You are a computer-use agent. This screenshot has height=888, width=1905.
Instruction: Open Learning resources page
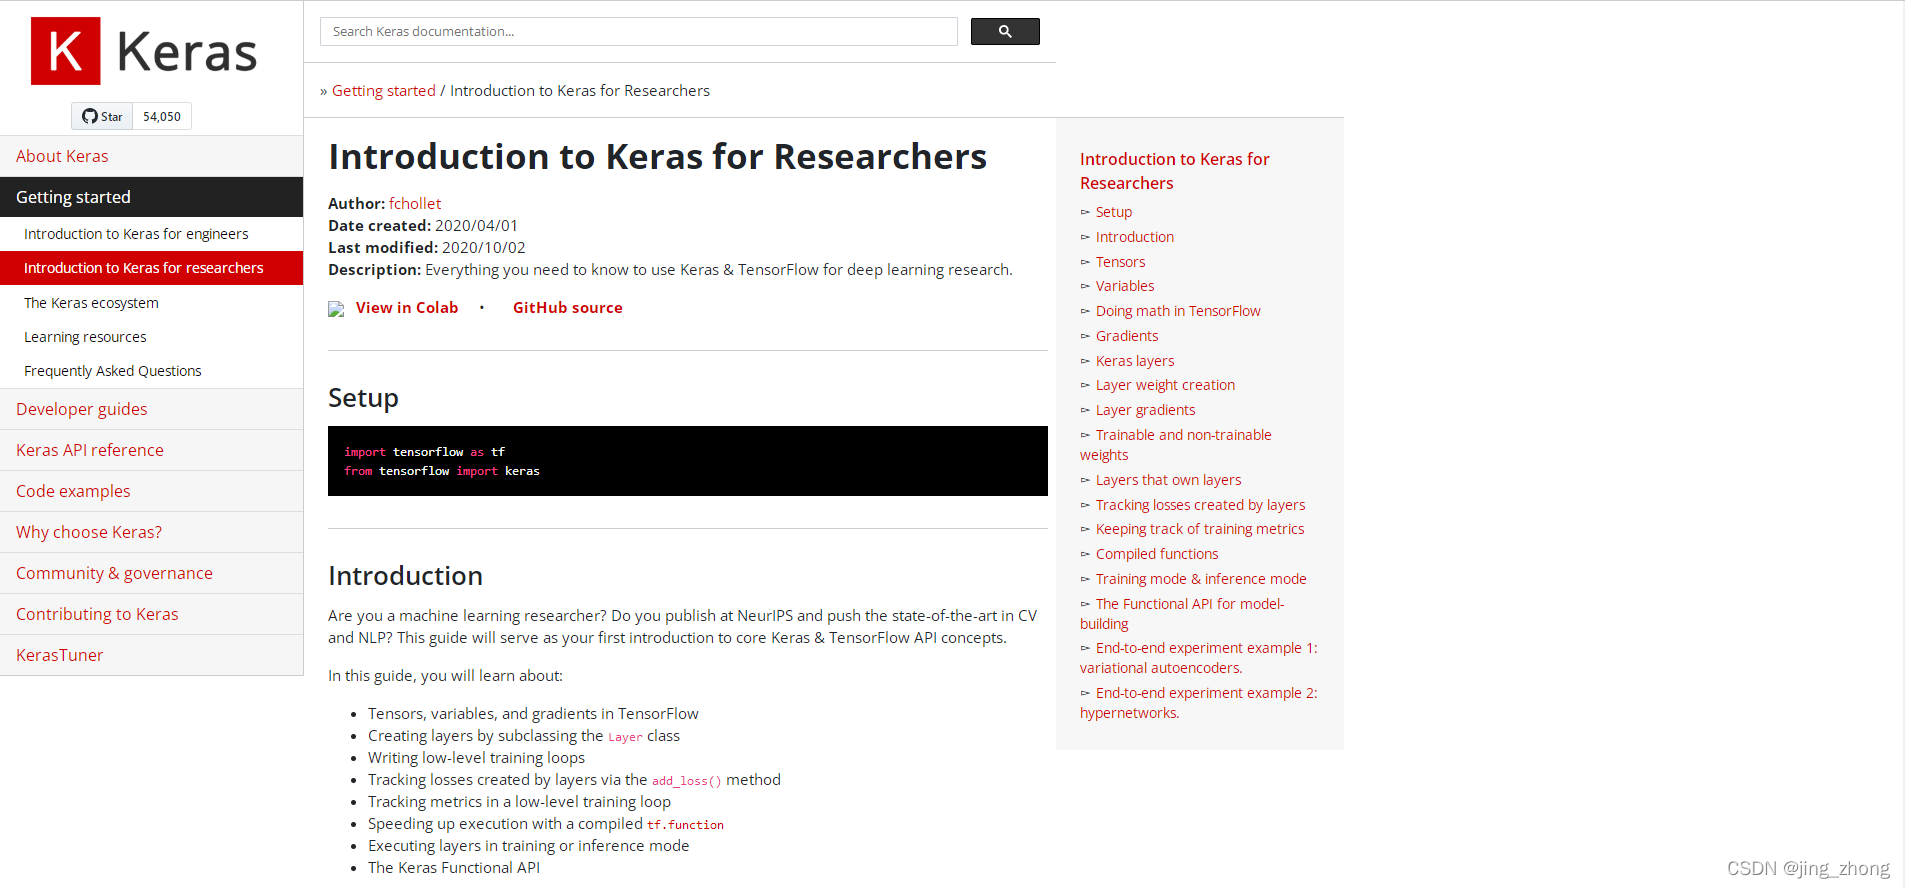(152, 337)
